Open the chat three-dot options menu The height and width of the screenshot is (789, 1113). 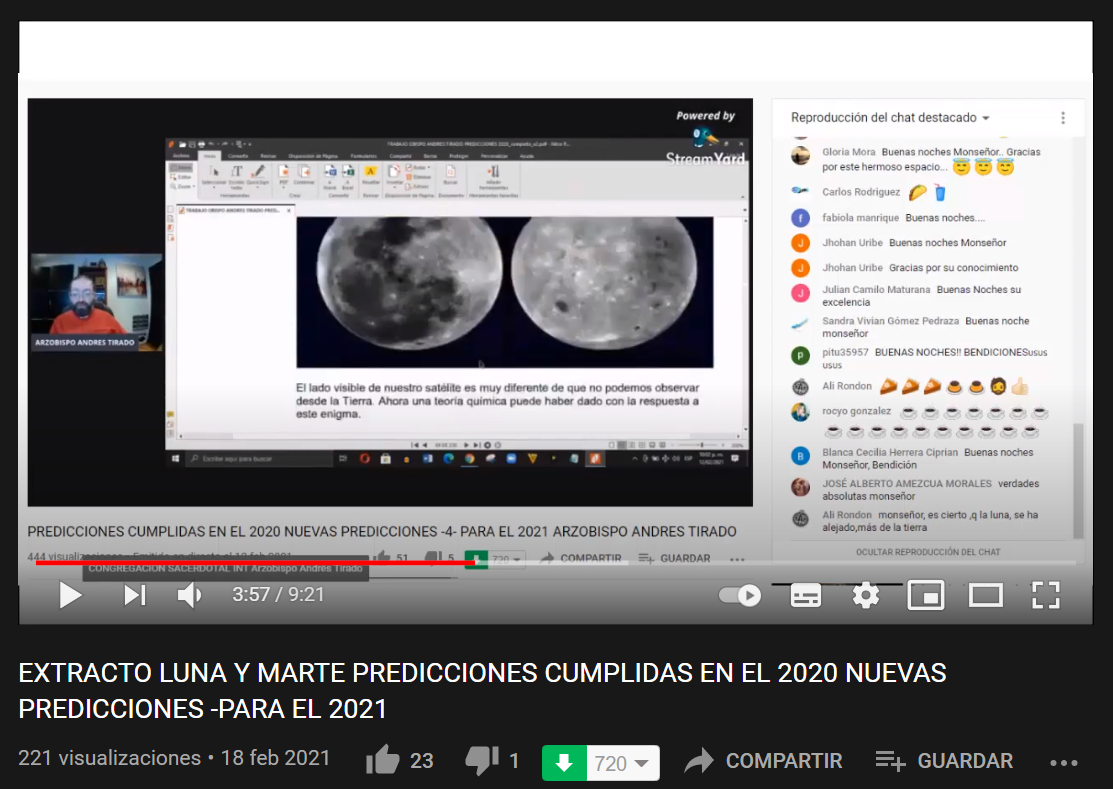[1063, 118]
